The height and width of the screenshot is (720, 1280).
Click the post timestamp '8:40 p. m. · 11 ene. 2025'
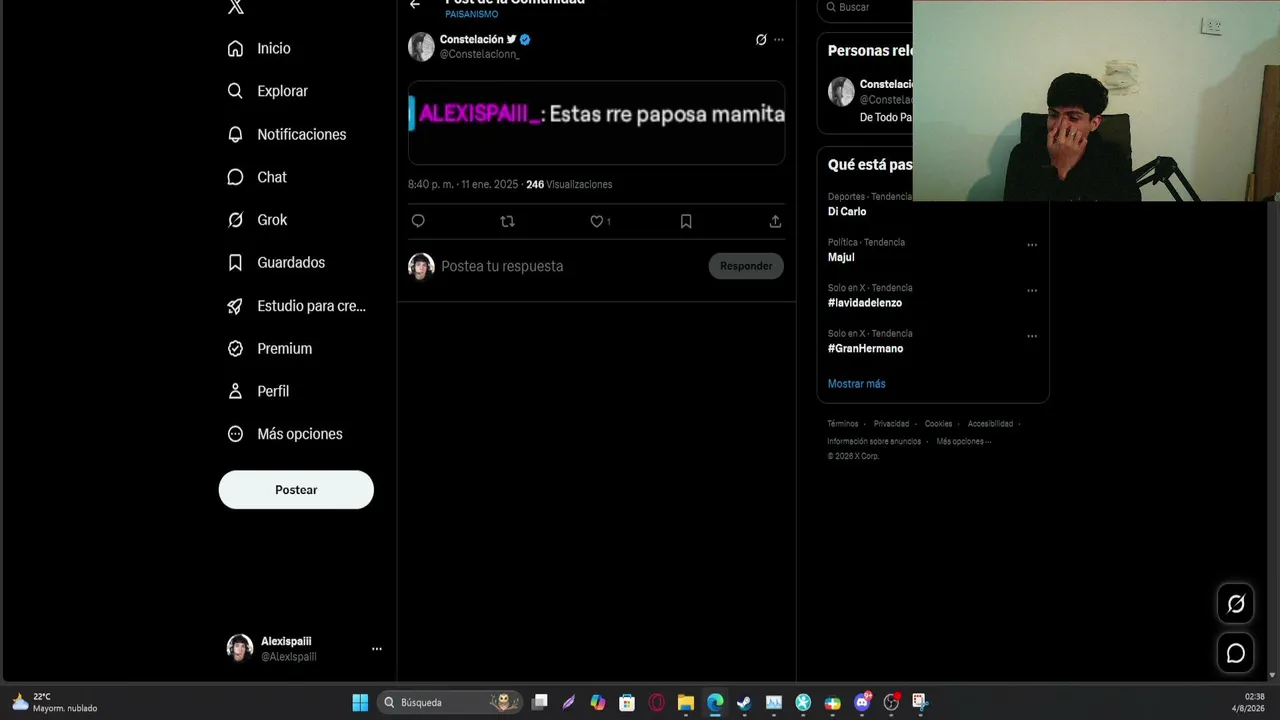point(463,185)
